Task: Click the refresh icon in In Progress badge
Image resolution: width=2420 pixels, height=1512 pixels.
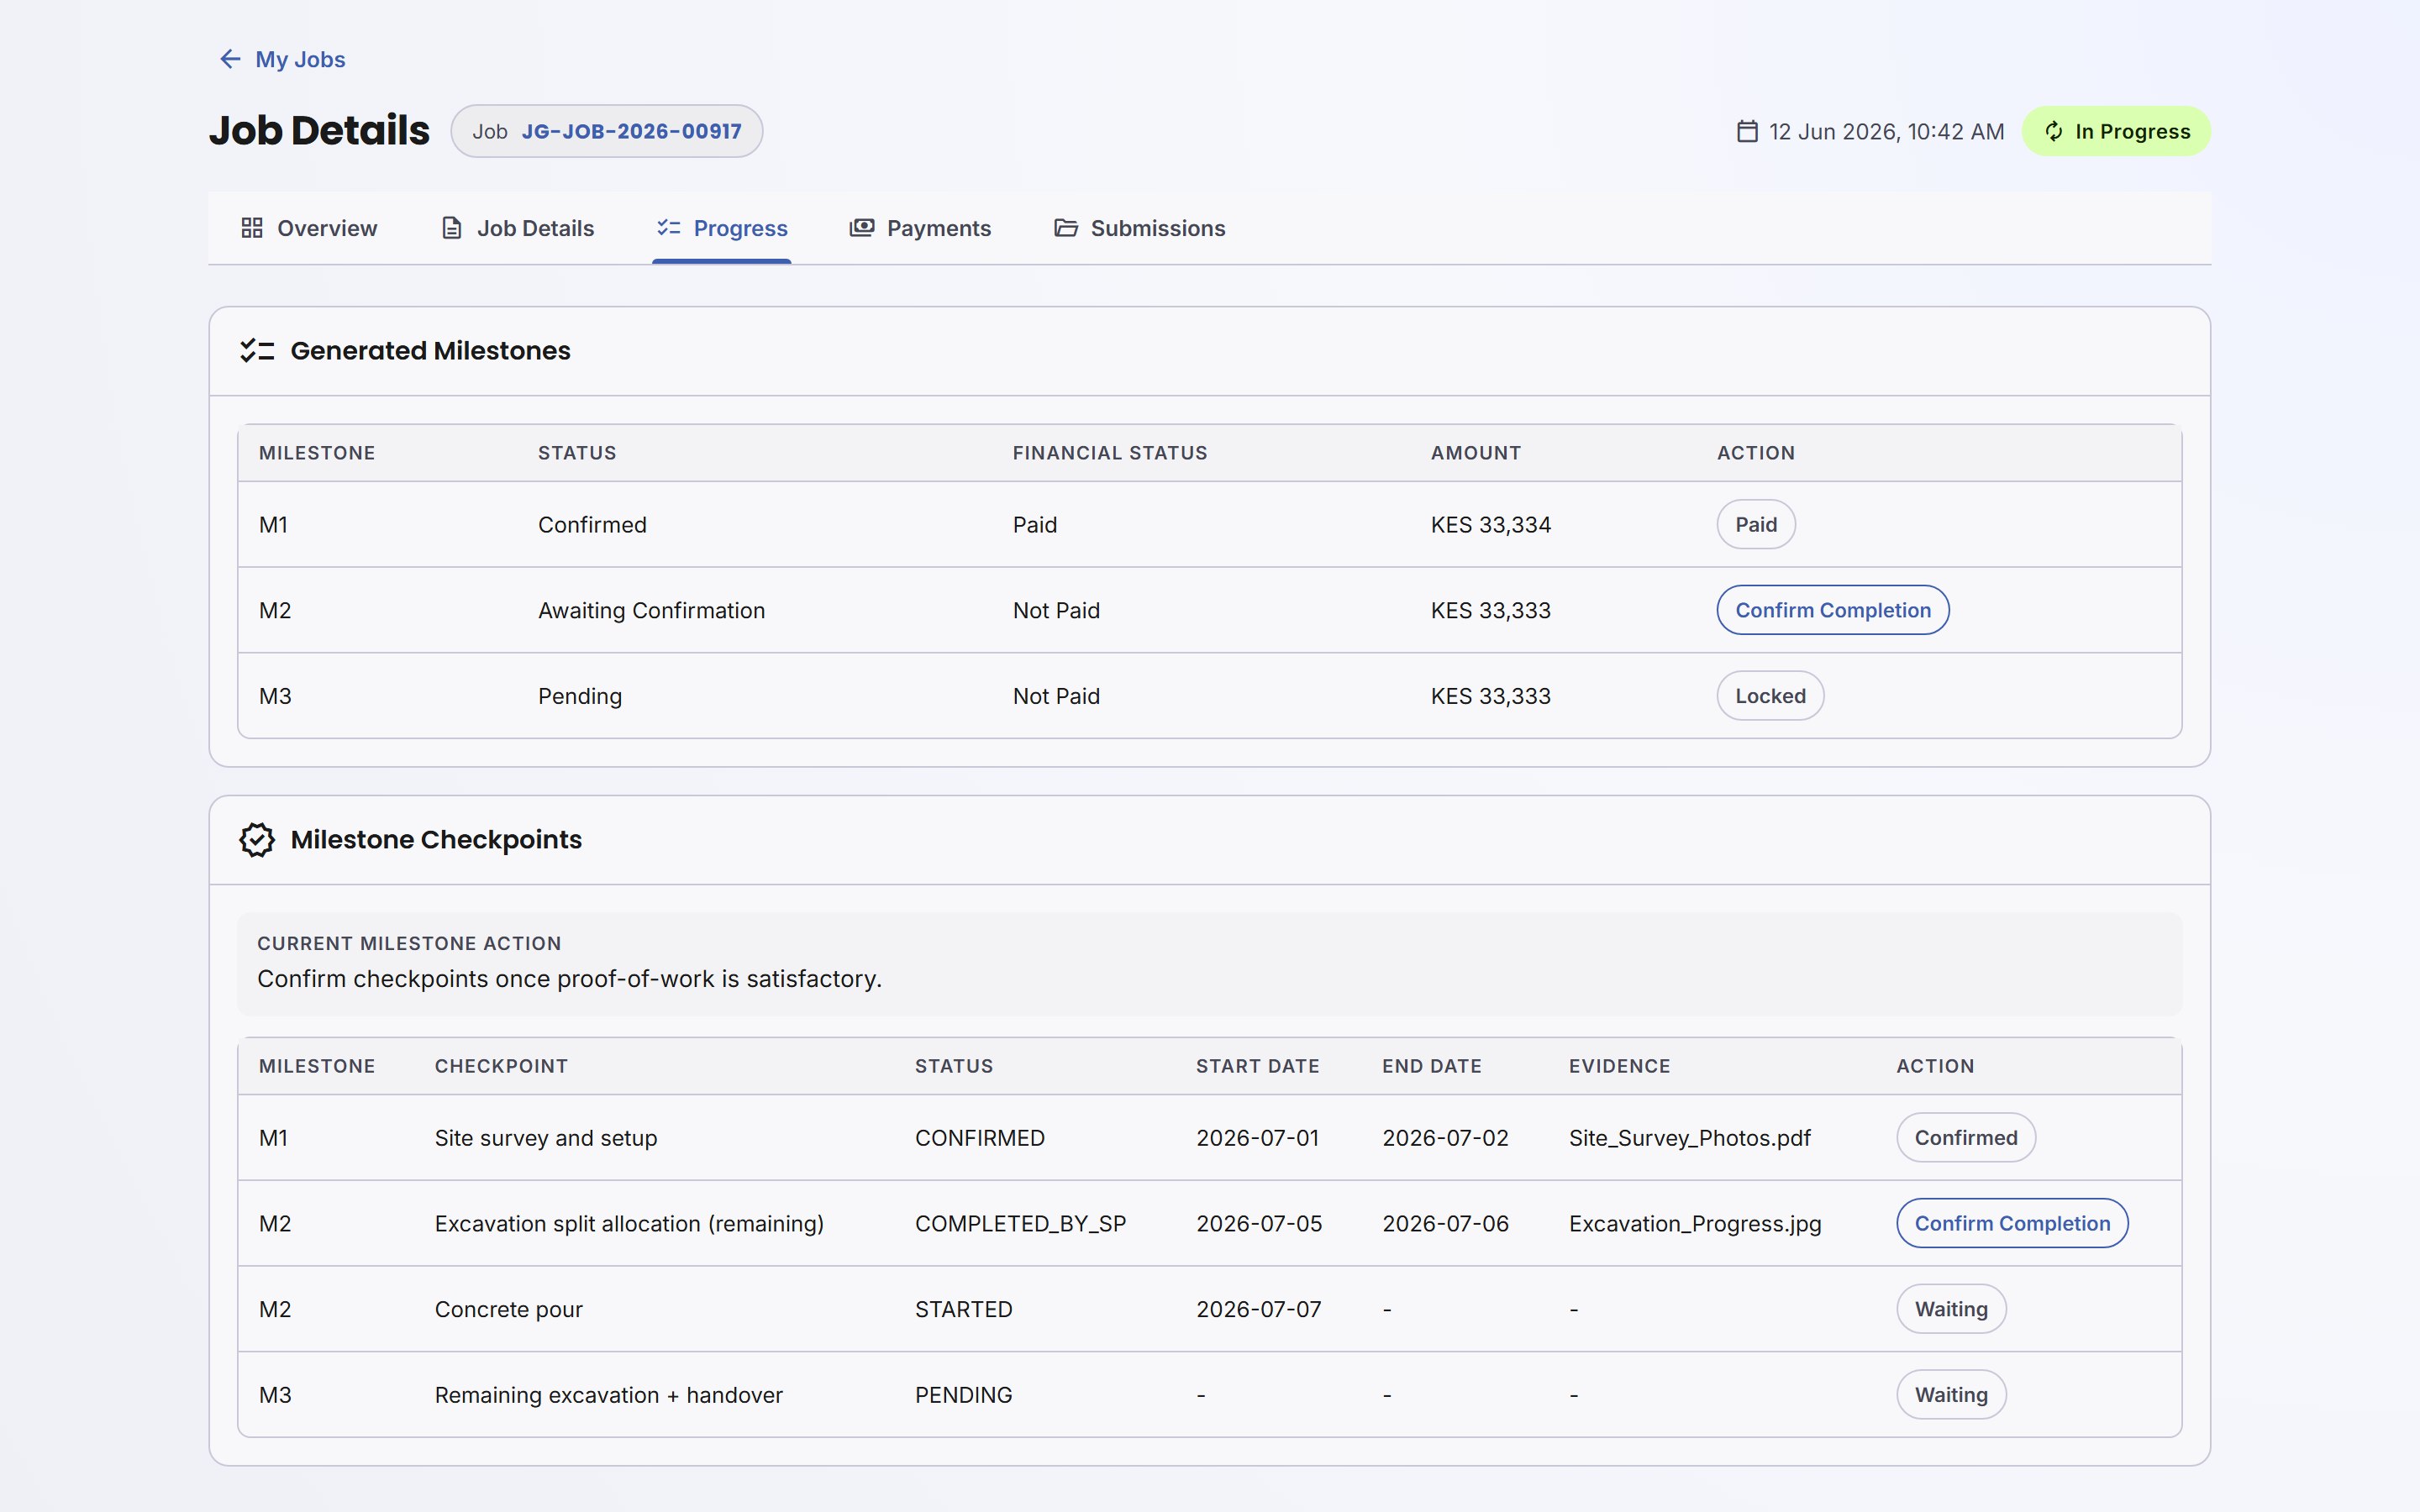Action: 2053,131
